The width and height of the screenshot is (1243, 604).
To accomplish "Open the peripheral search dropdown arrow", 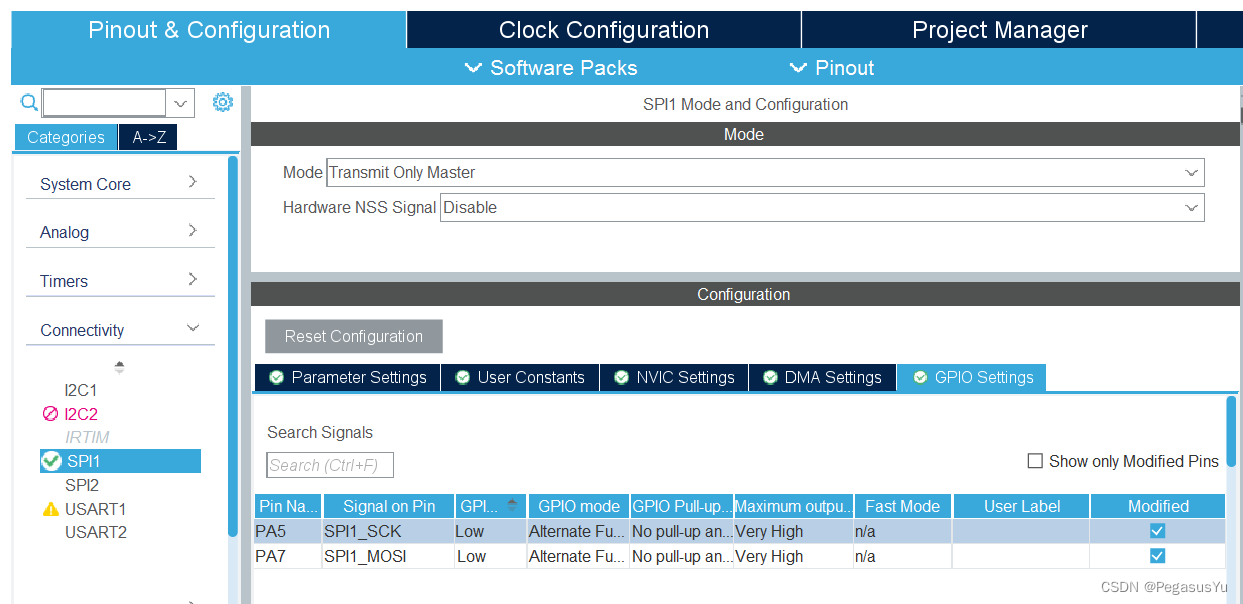I will (x=181, y=102).
